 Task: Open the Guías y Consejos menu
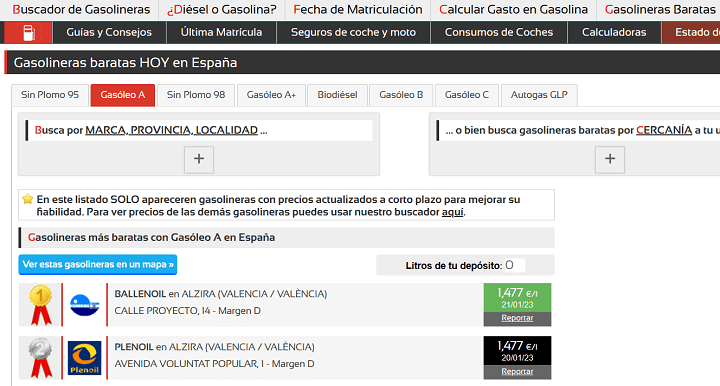coord(109,32)
